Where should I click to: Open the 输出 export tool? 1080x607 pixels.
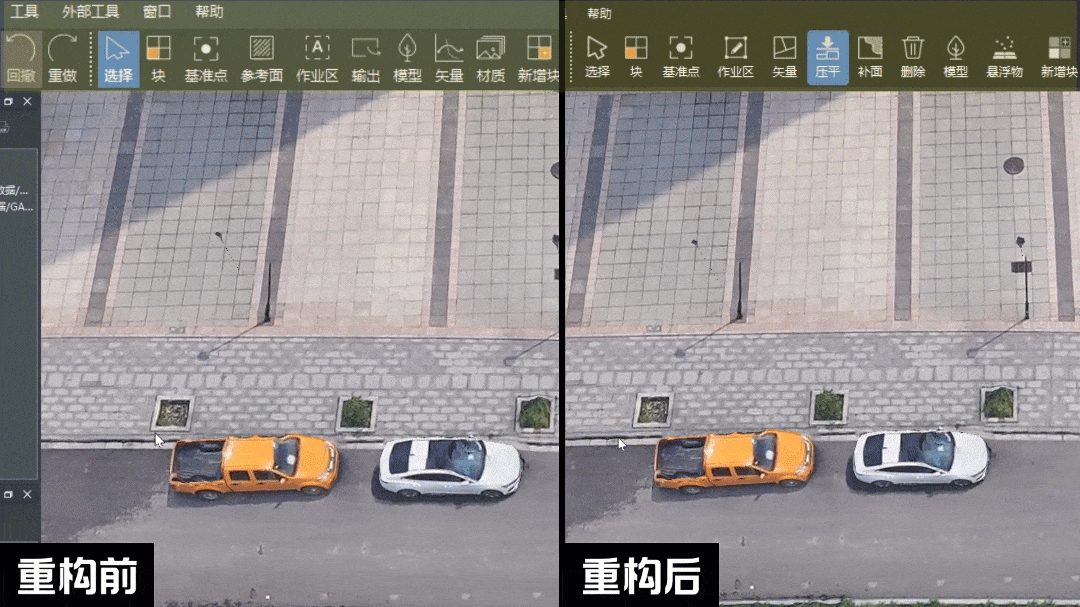[366, 57]
